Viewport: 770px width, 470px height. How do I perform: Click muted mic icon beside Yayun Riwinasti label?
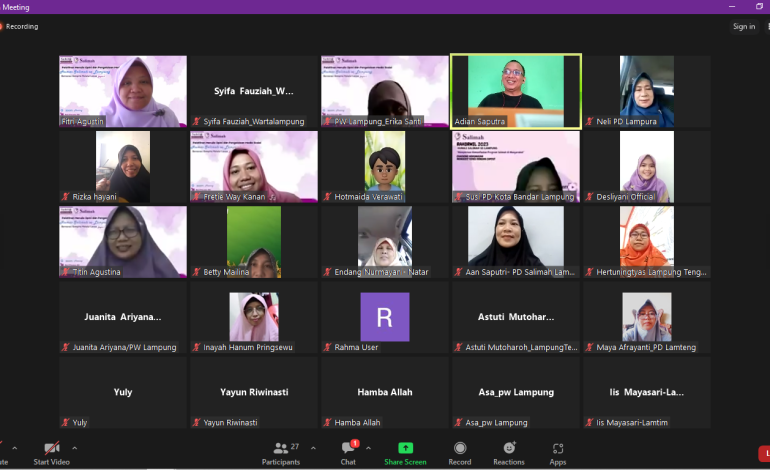pos(196,422)
